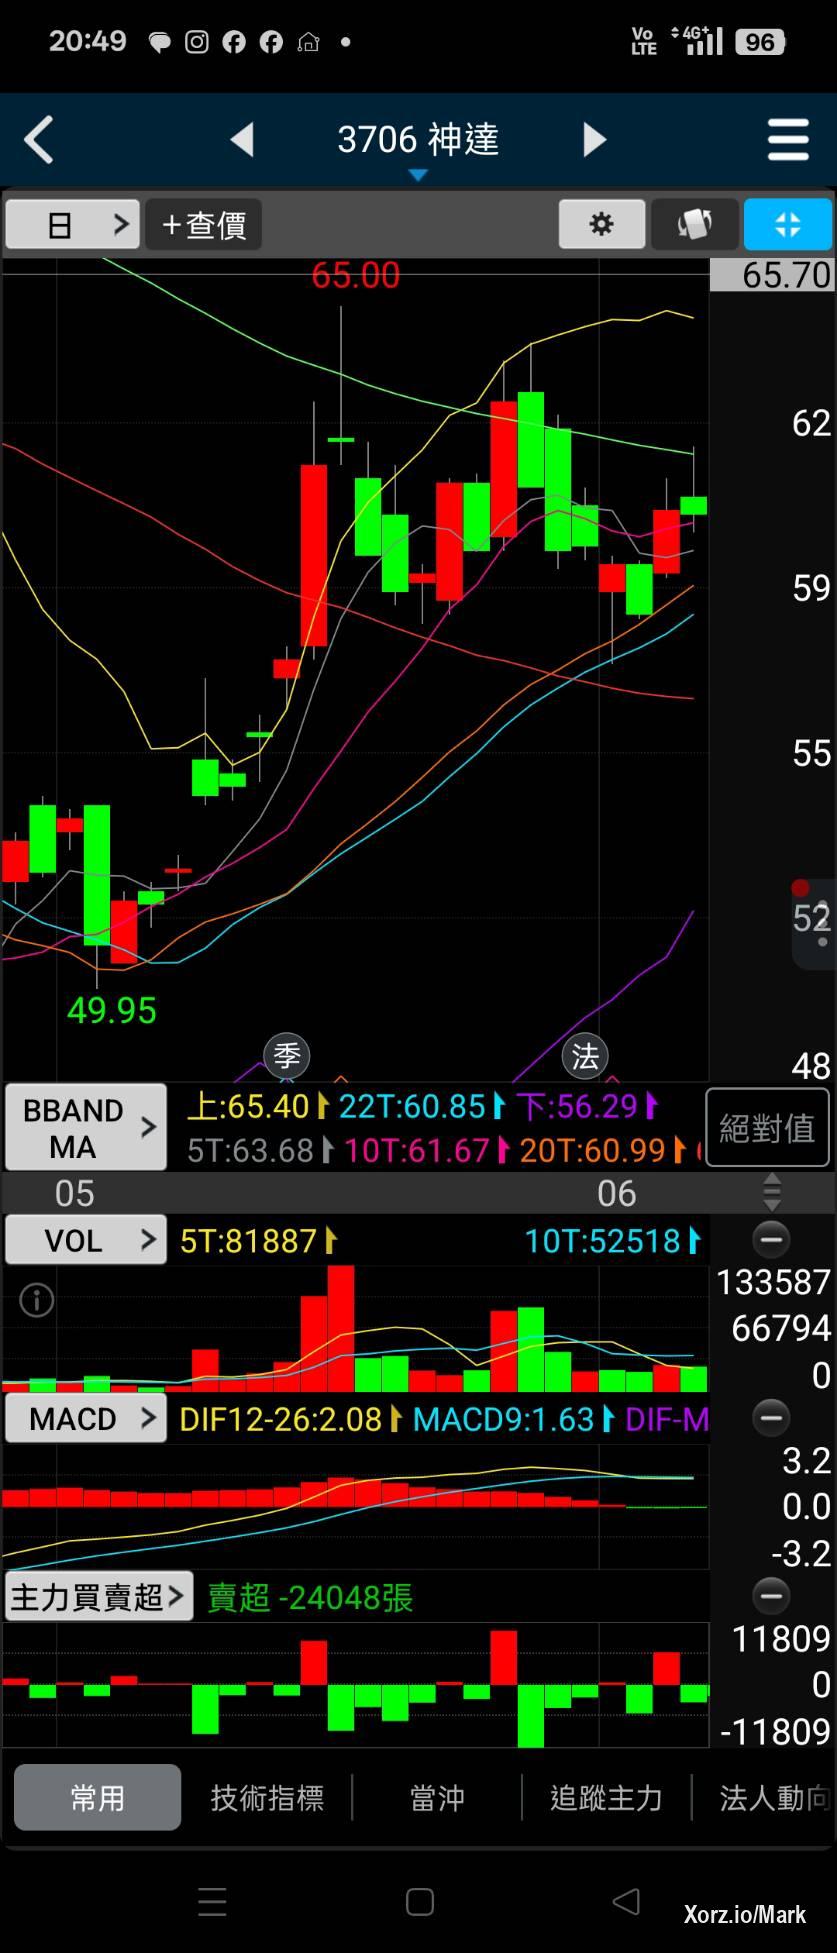Go to previous stock with left triangle
The width and height of the screenshot is (837, 1953).
[242, 140]
